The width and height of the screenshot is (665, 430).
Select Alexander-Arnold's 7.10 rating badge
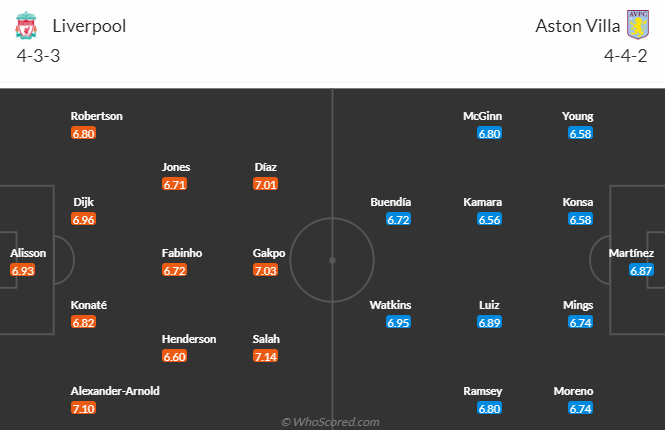[x=84, y=408]
